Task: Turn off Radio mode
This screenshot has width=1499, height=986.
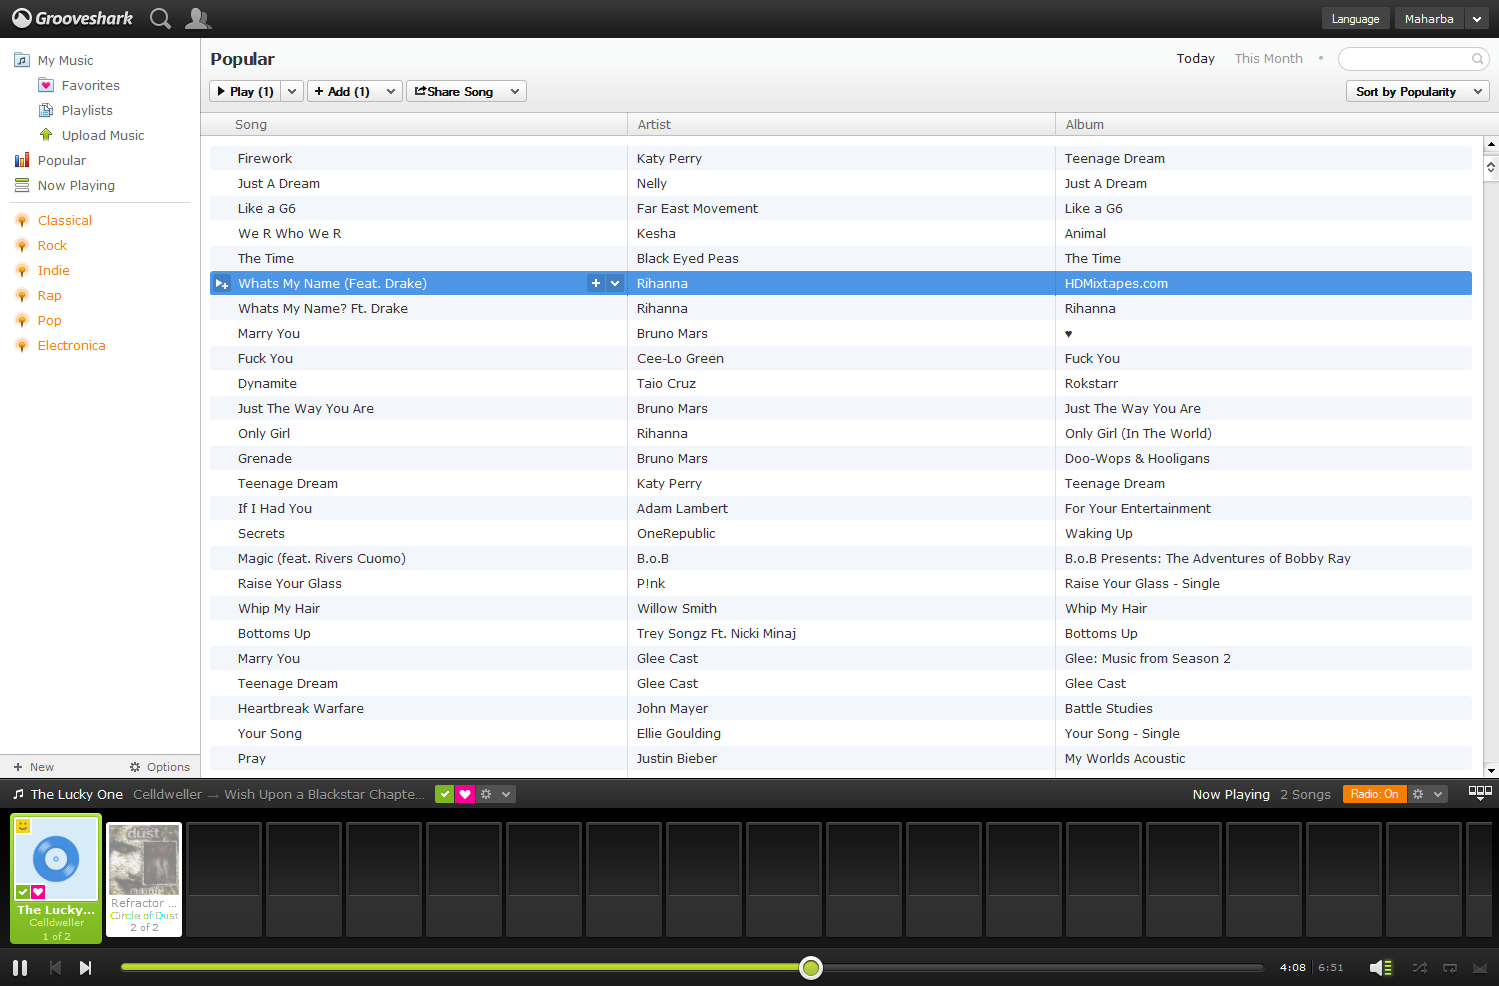Action: [x=1374, y=793]
